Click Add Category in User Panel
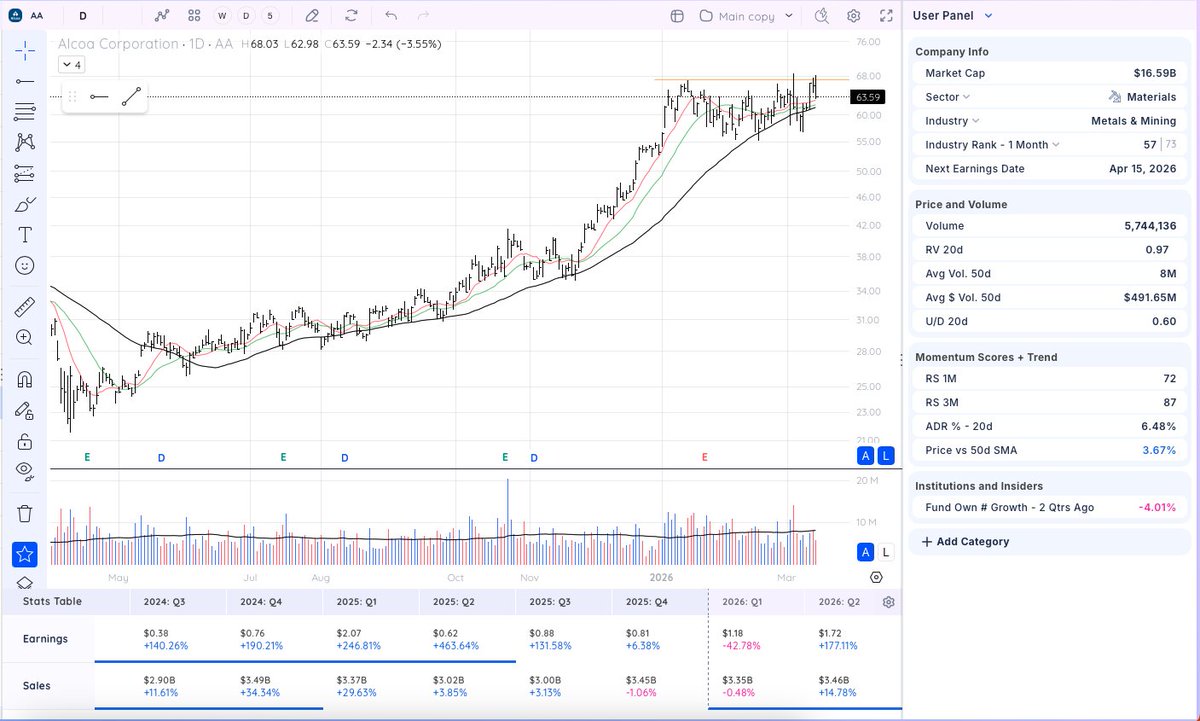This screenshot has width=1200, height=721. pyautogui.click(x=965, y=542)
